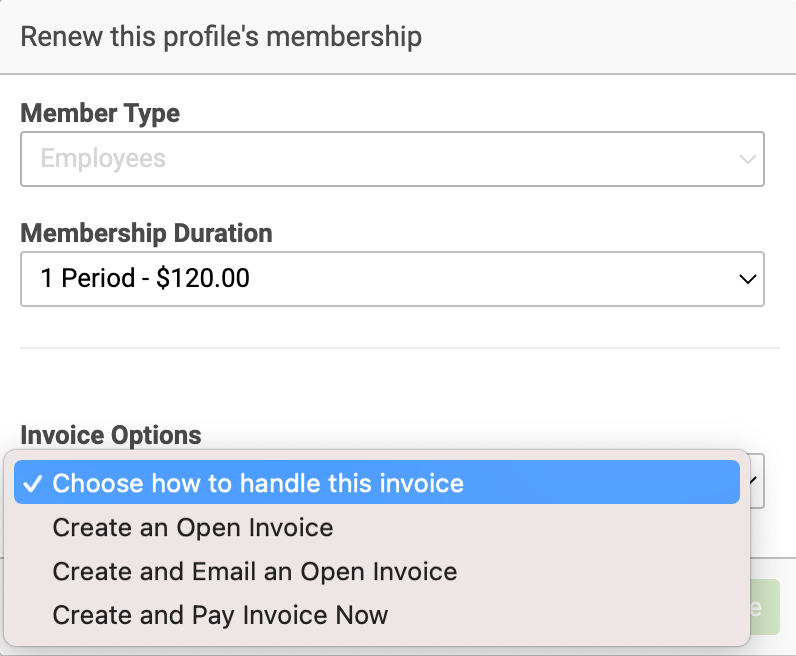Viewport: 796px width, 656px height.
Task: Click empty space in the dialog header bar
Action: point(609,37)
